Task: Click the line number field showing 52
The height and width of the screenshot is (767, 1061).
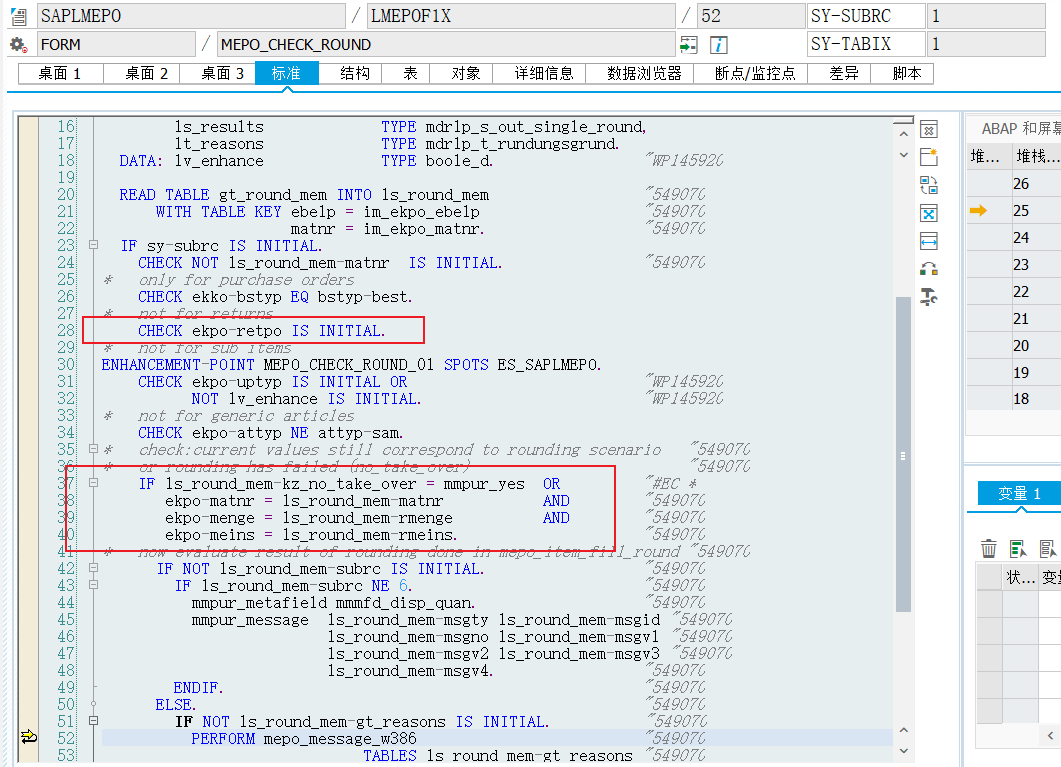Action: click(751, 16)
